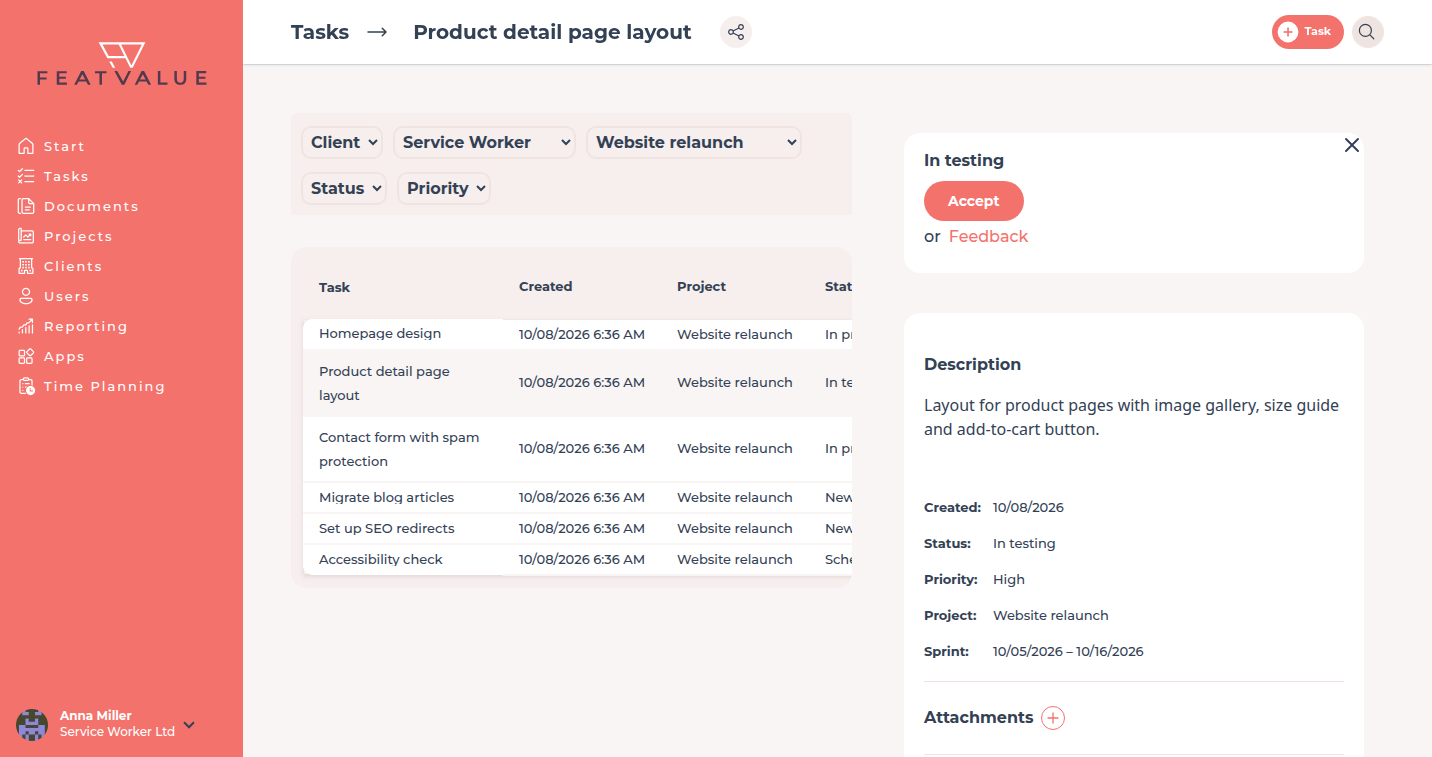Screen dimensions: 1432x757
Task: Add an attachment with the plus icon
Action: [x=1053, y=718]
